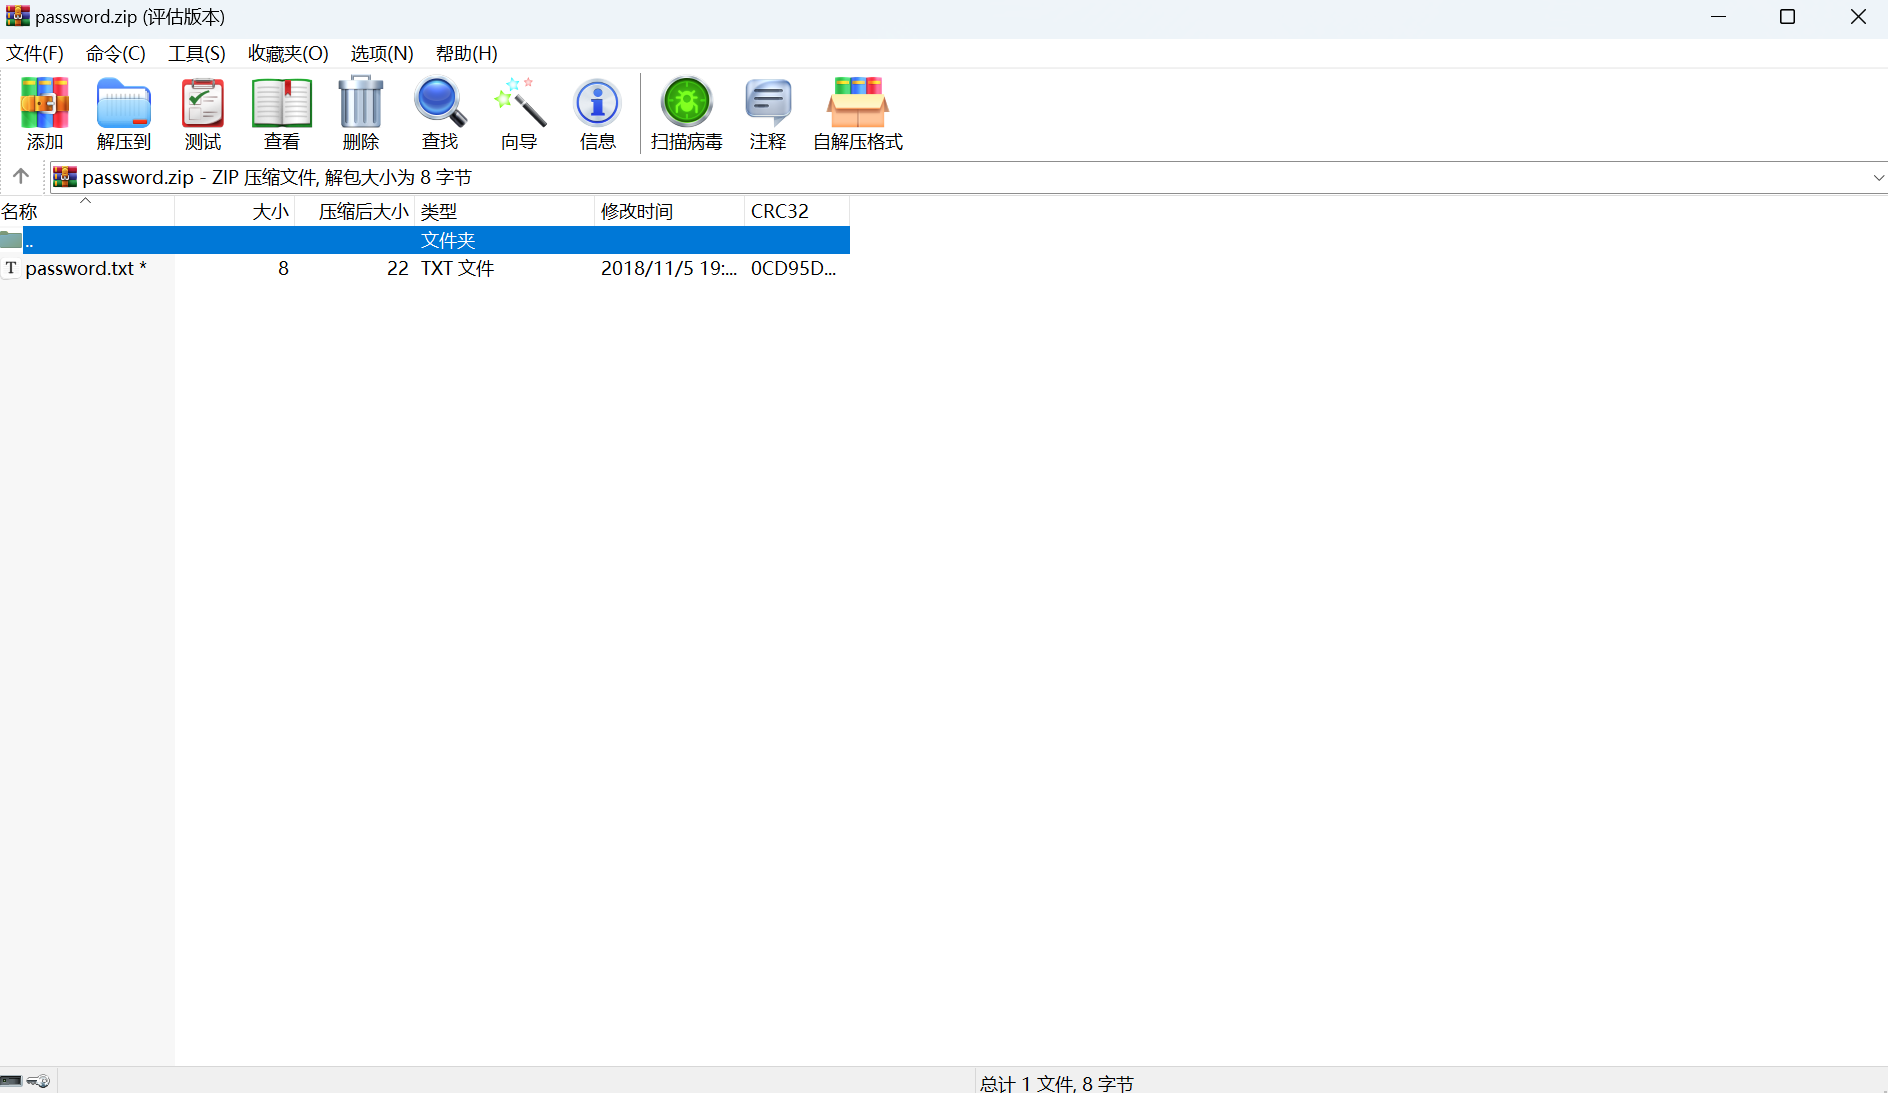Click the address bar path field
Viewport: 1888px width, 1093px height.
[x=968, y=177]
